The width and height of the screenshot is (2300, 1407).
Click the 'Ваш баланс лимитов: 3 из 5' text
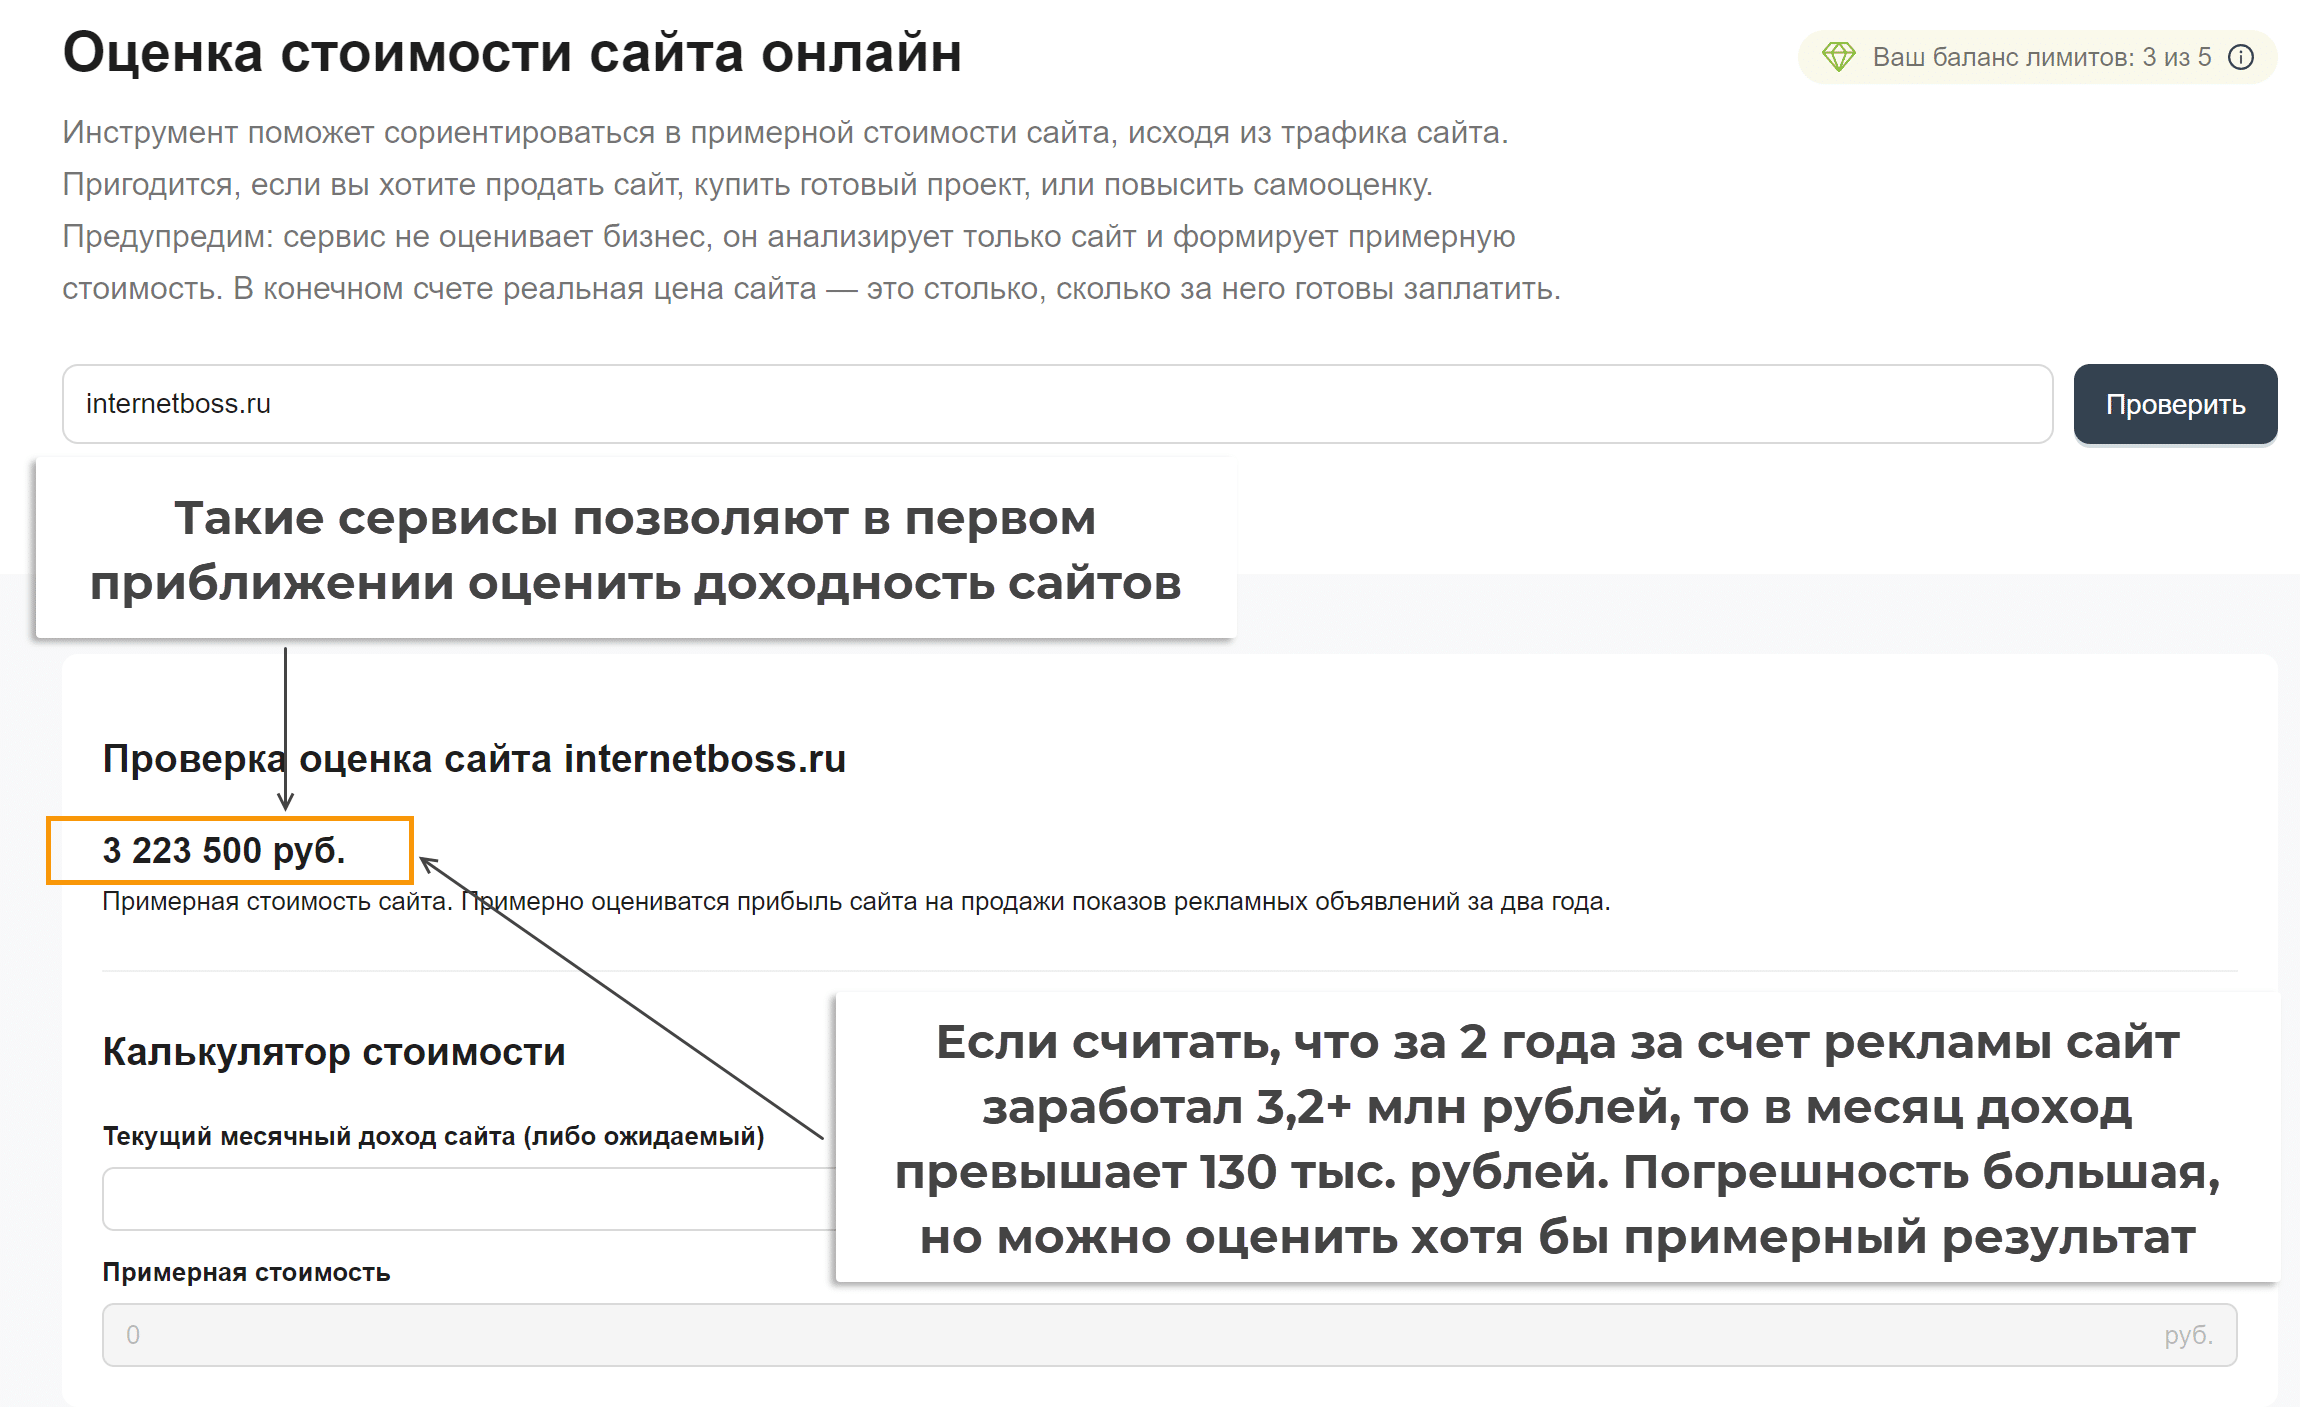pyautogui.click(x=2040, y=57)
